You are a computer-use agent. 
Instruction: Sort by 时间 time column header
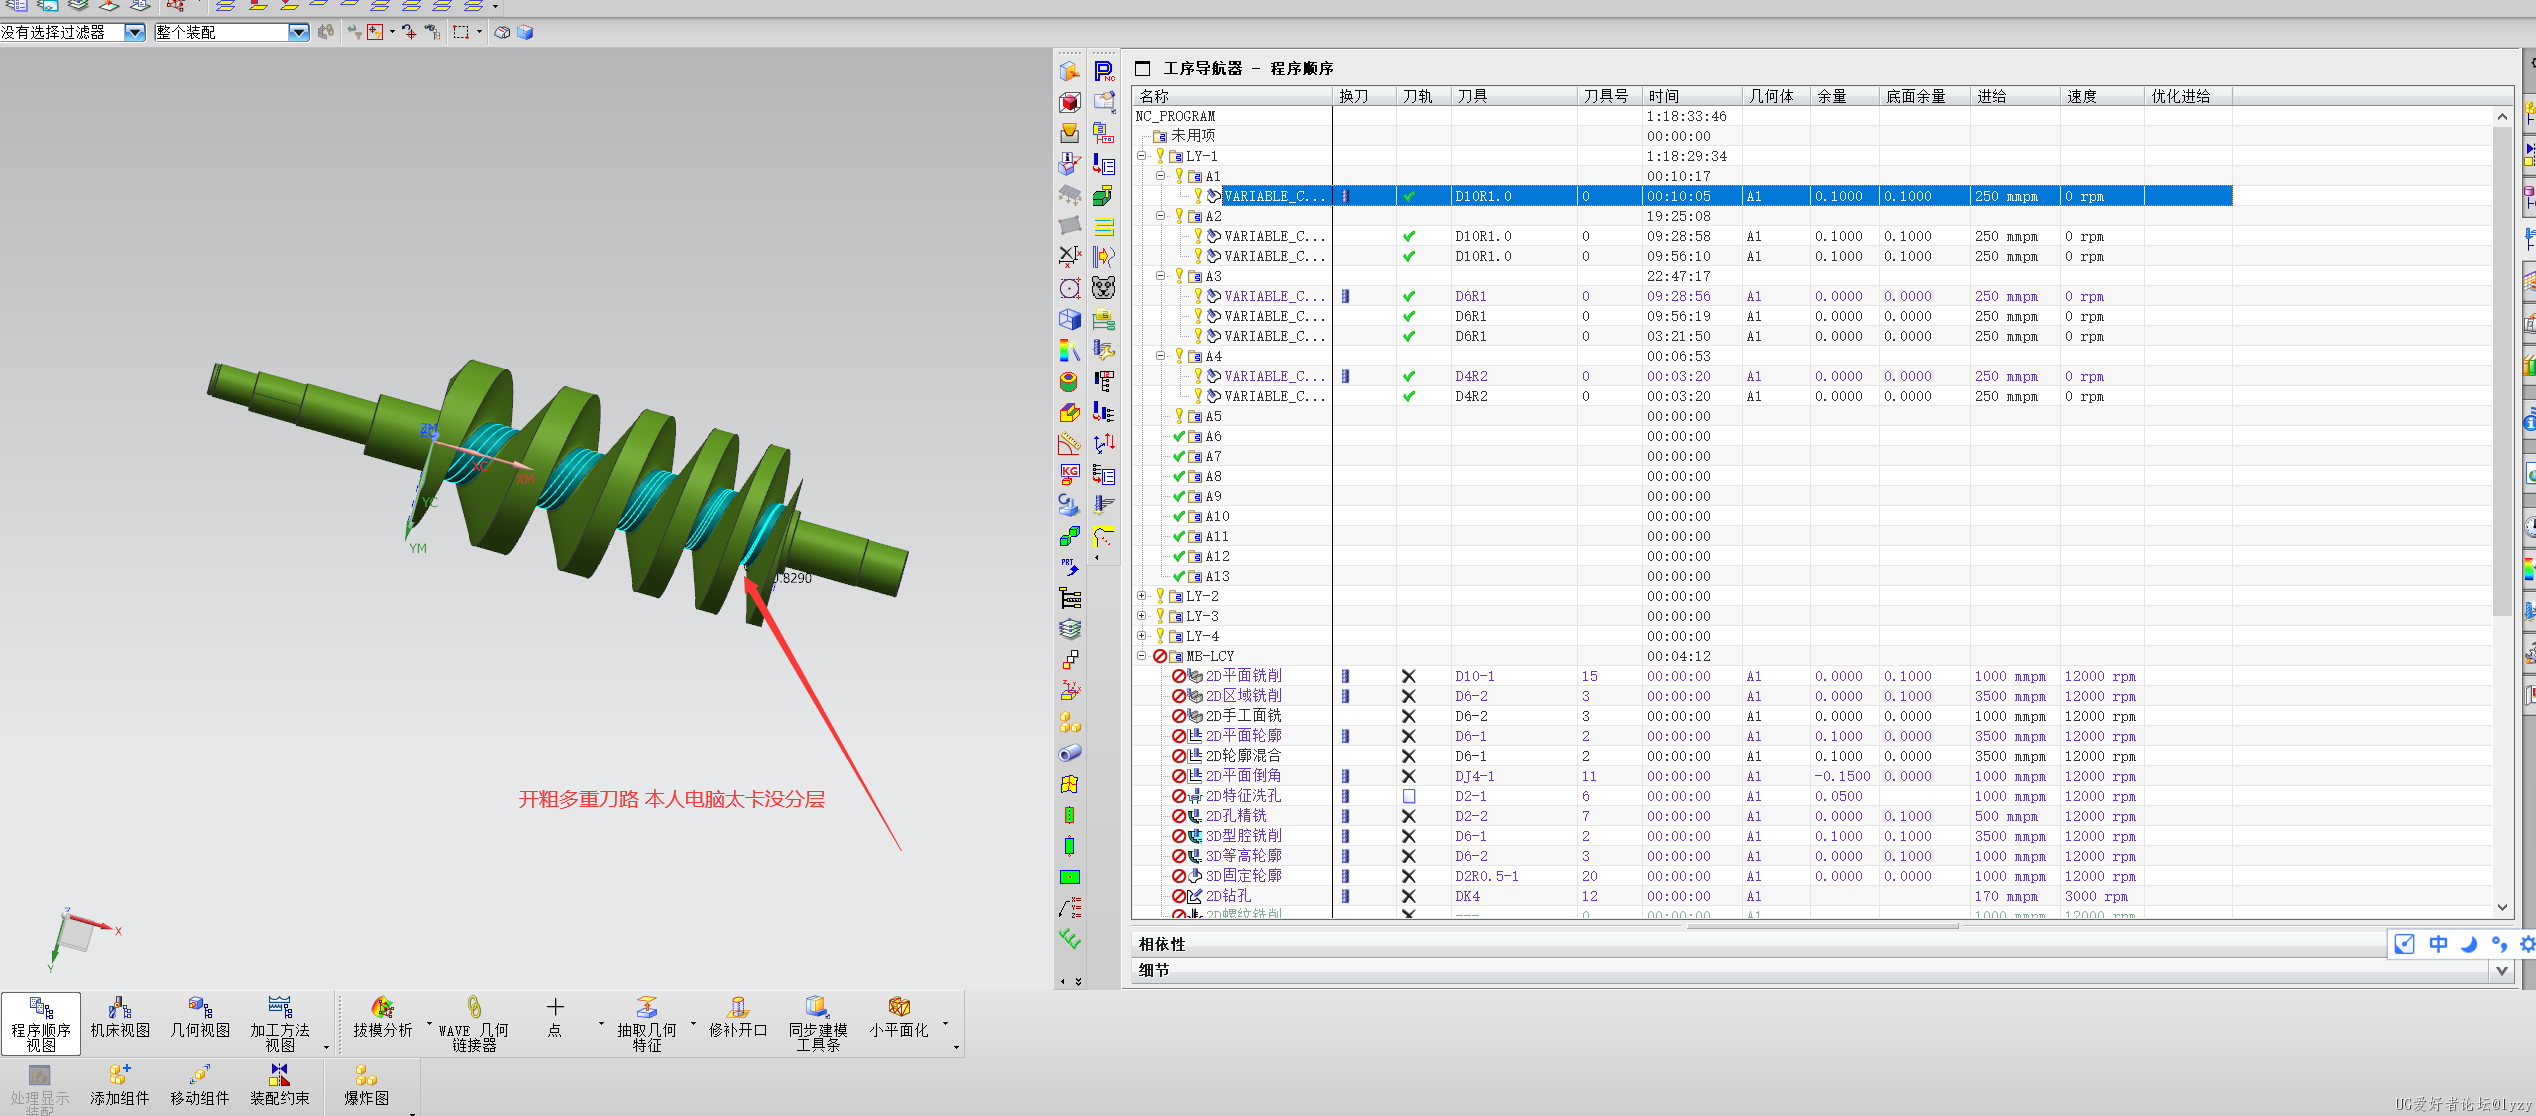click(x=1693, y=96)
